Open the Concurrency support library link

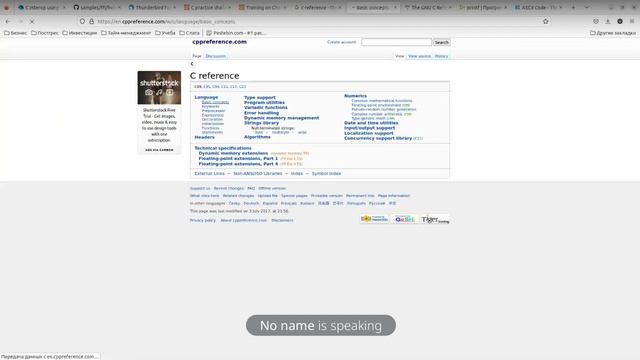pyautogui.click(x=378, y=138)
